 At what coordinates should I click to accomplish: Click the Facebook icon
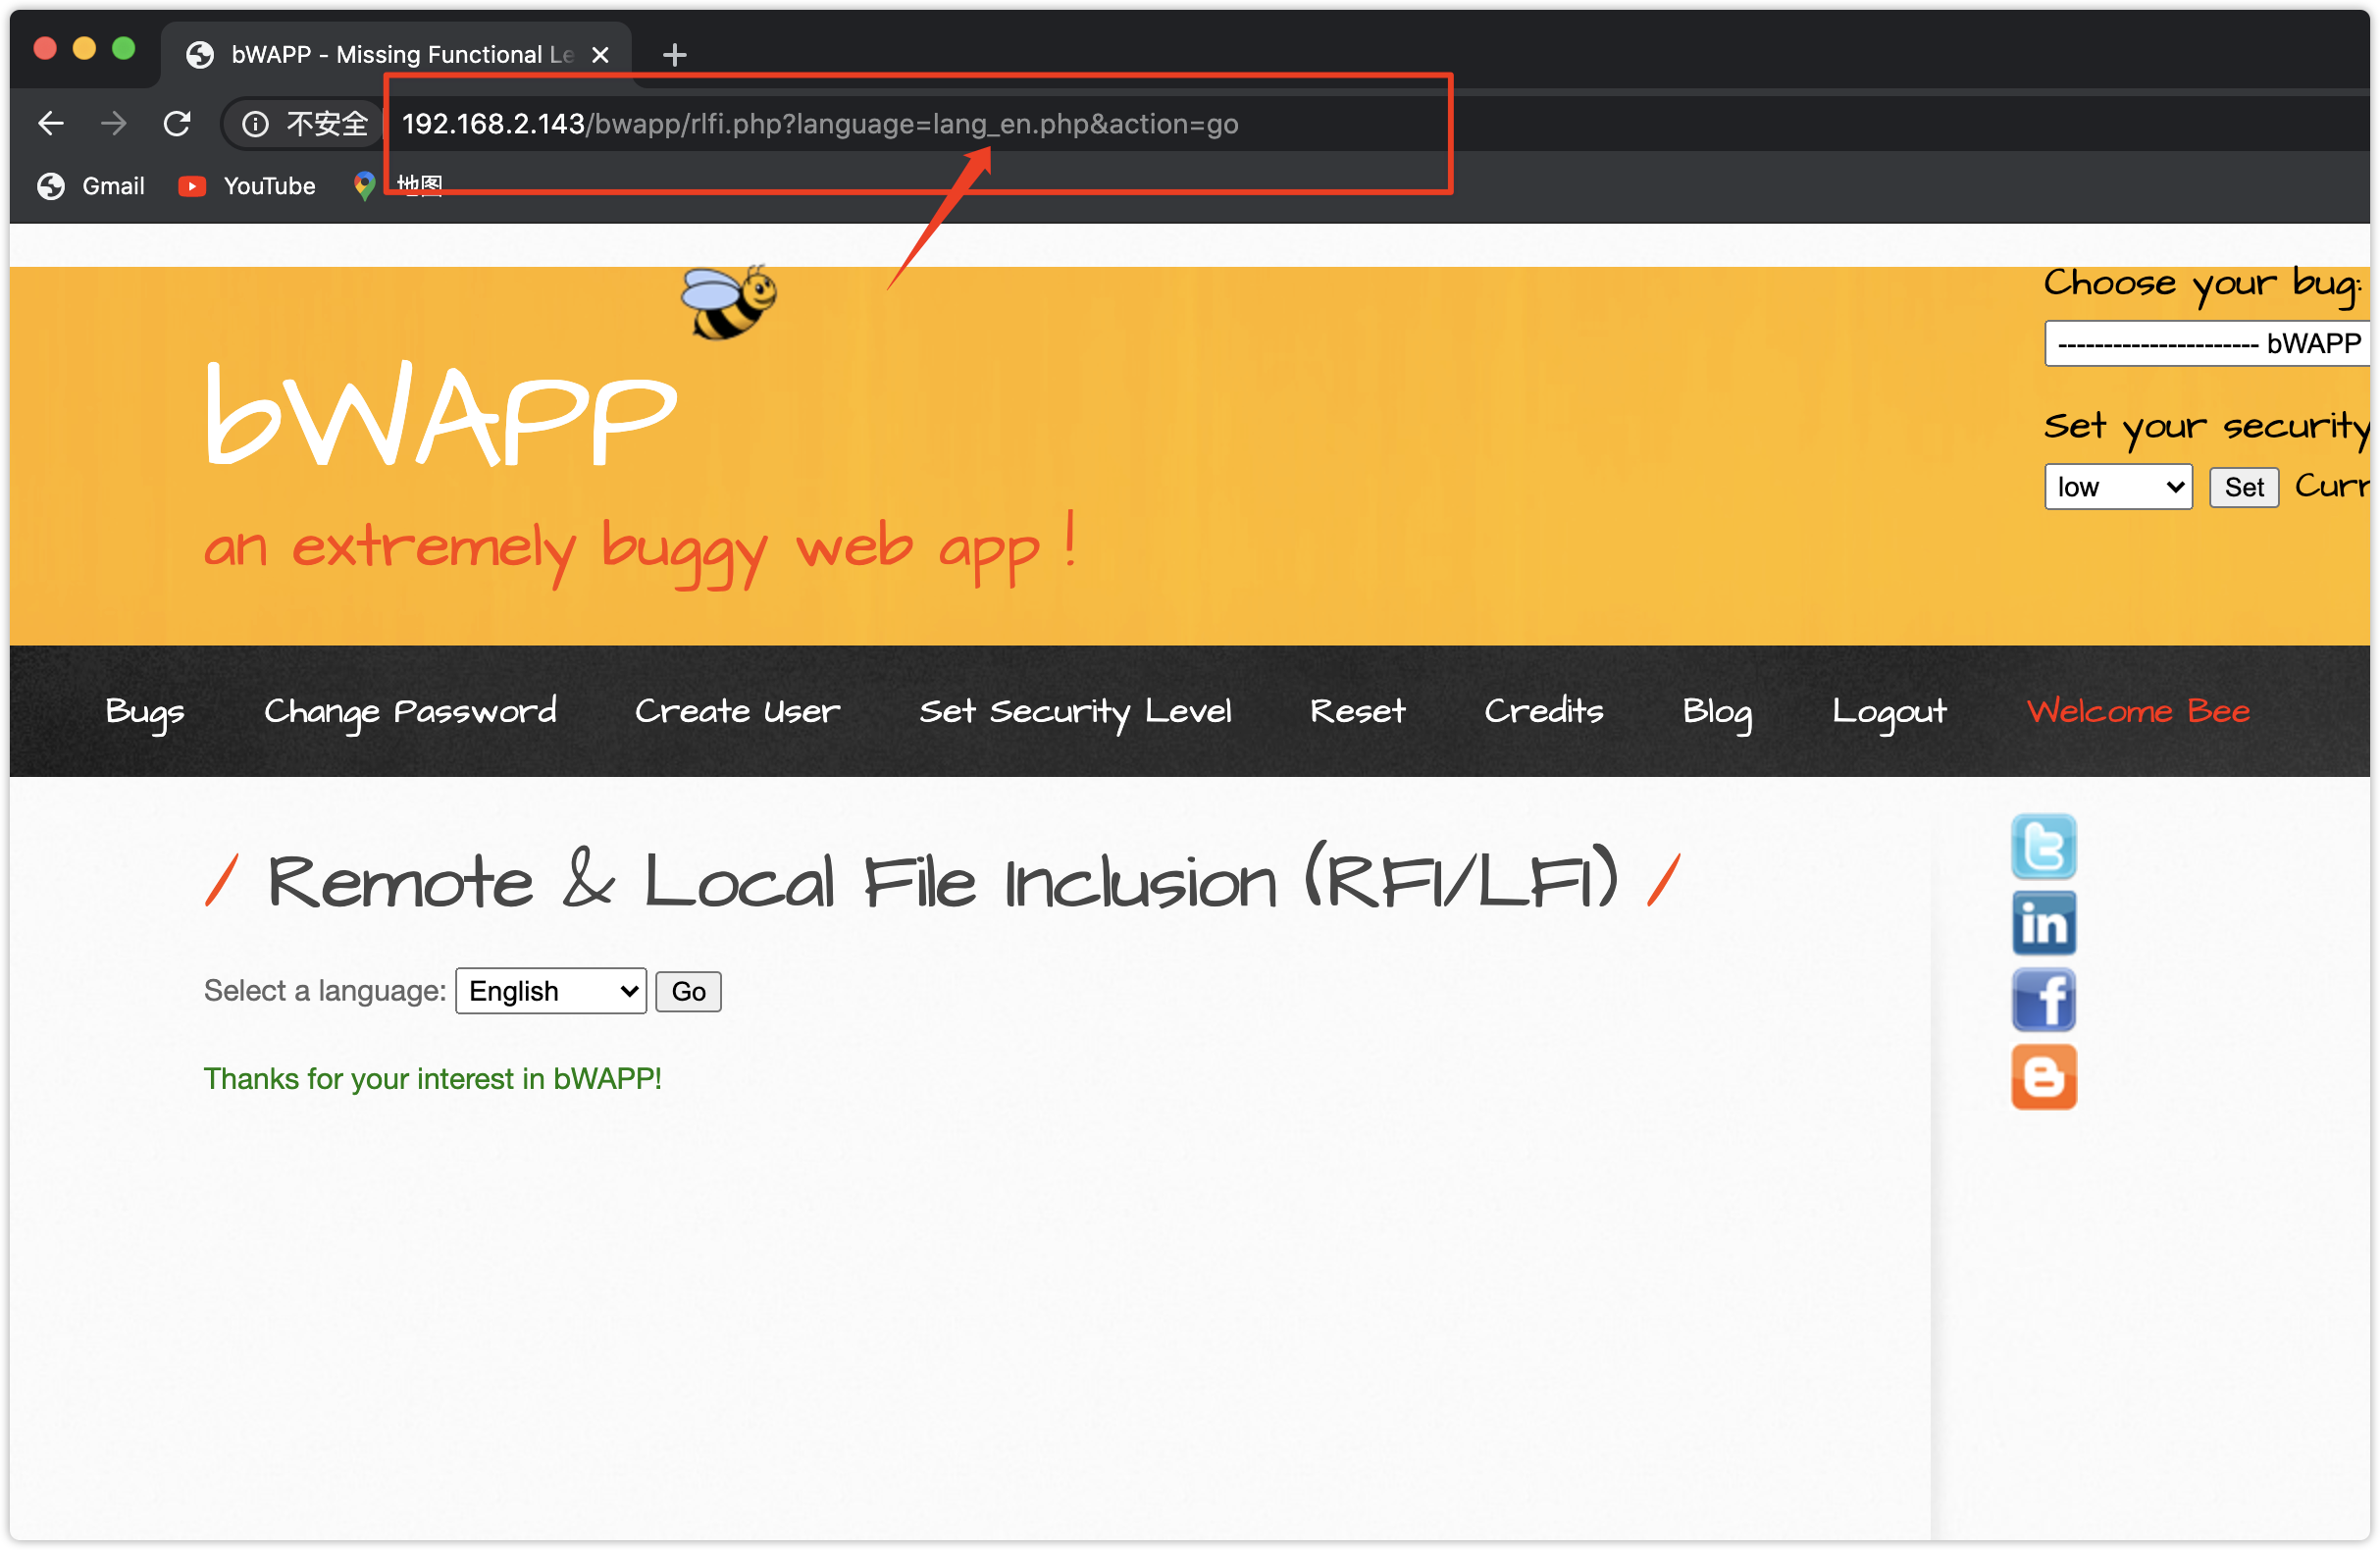(2043, 999)
